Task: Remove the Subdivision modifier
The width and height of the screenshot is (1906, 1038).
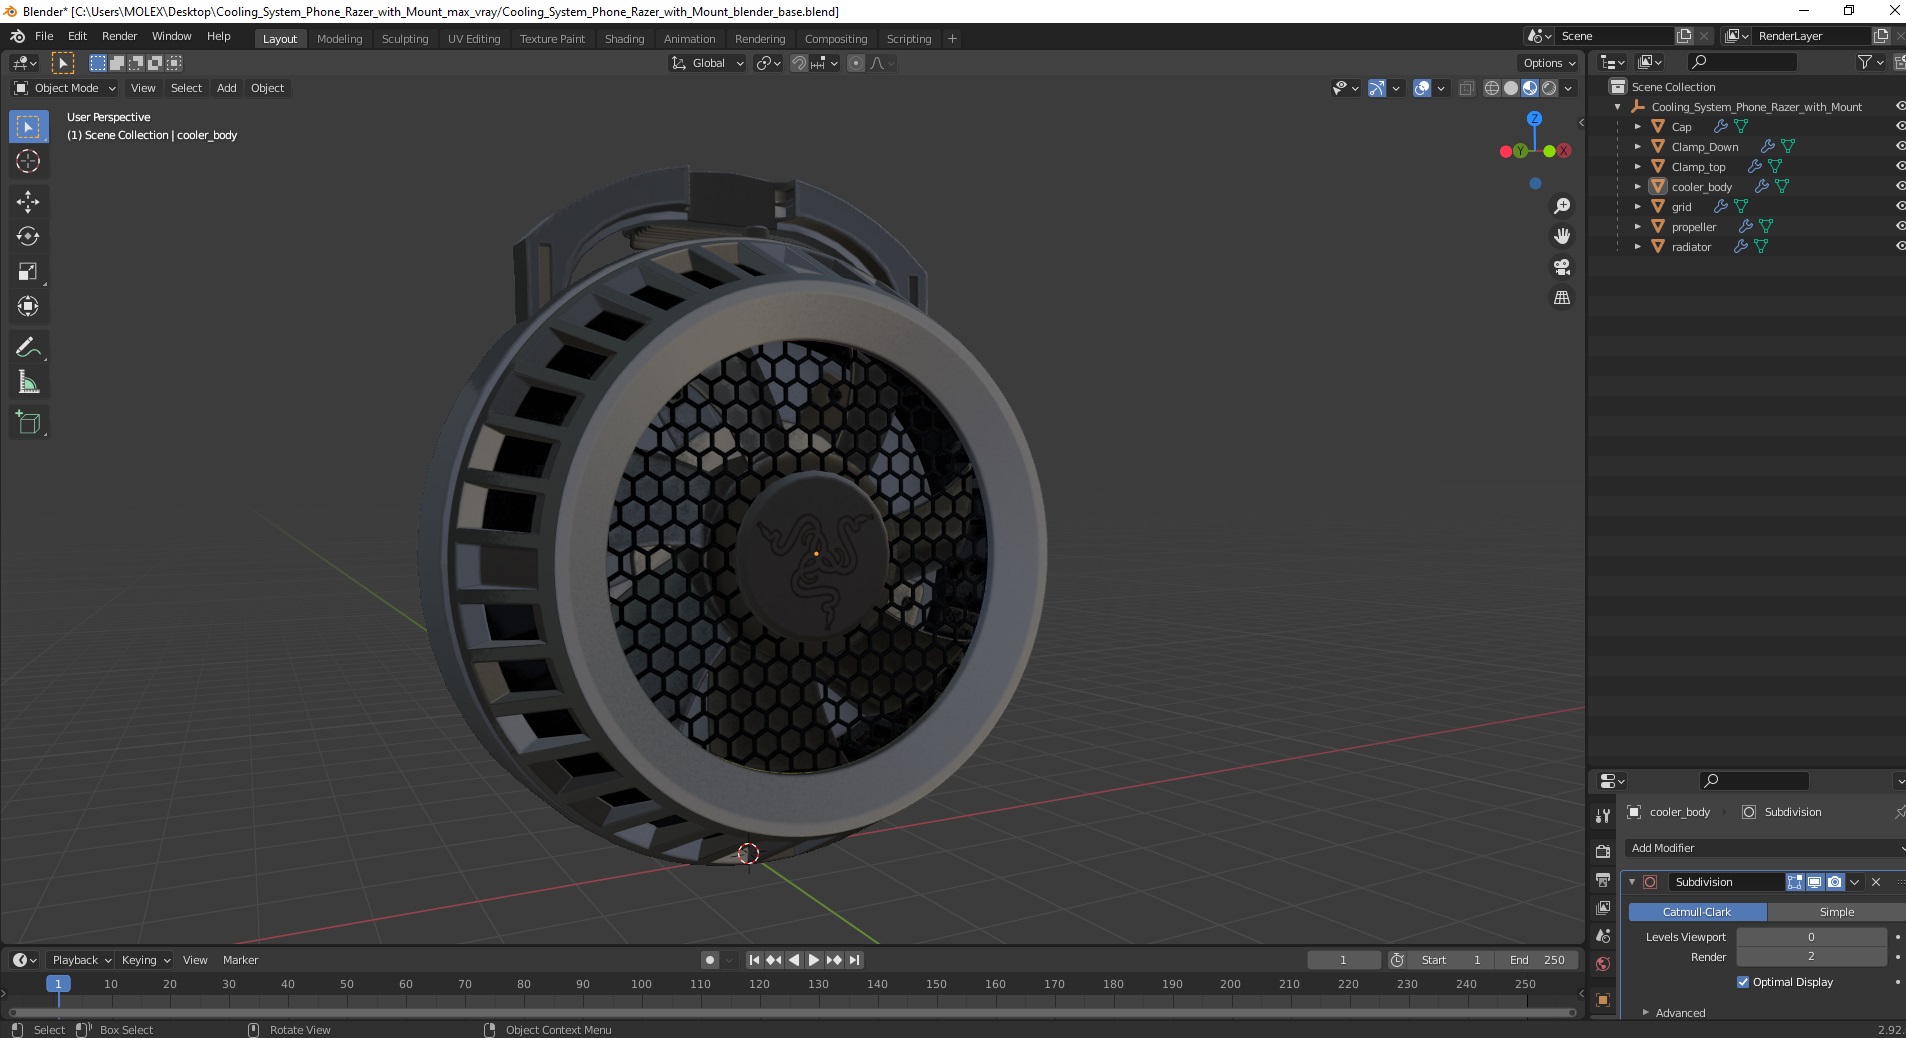Action: pyautogui.click(x=1876, y=882)
